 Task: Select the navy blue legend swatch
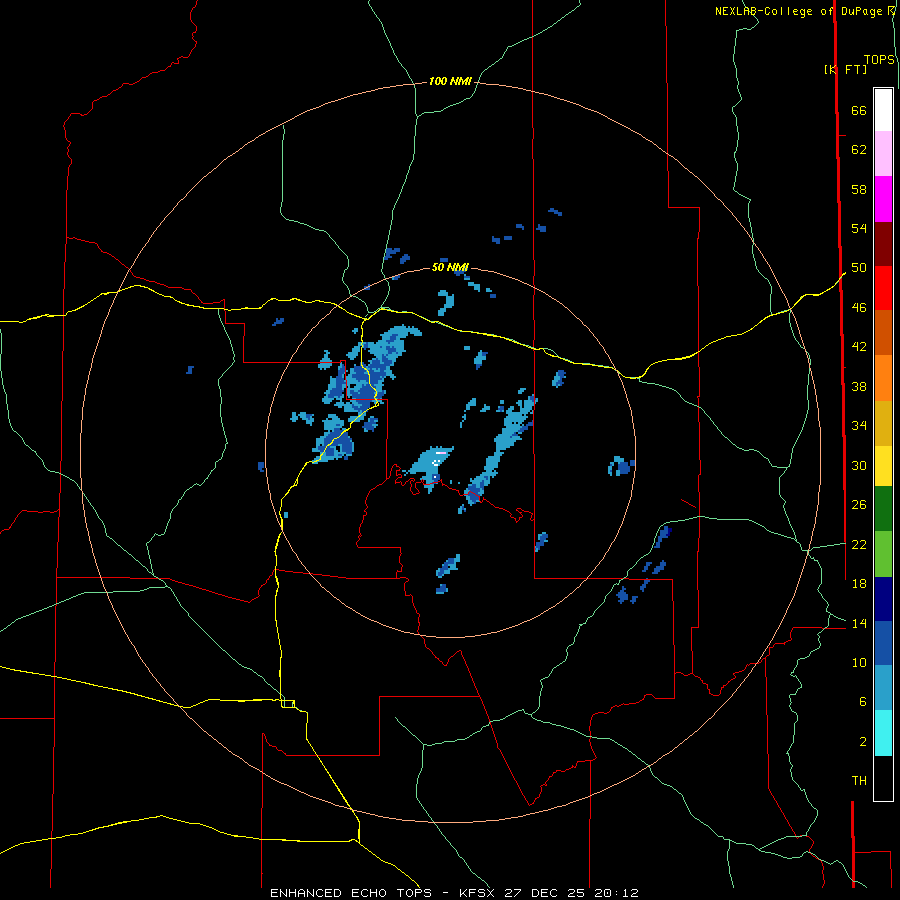coord(883,599)
